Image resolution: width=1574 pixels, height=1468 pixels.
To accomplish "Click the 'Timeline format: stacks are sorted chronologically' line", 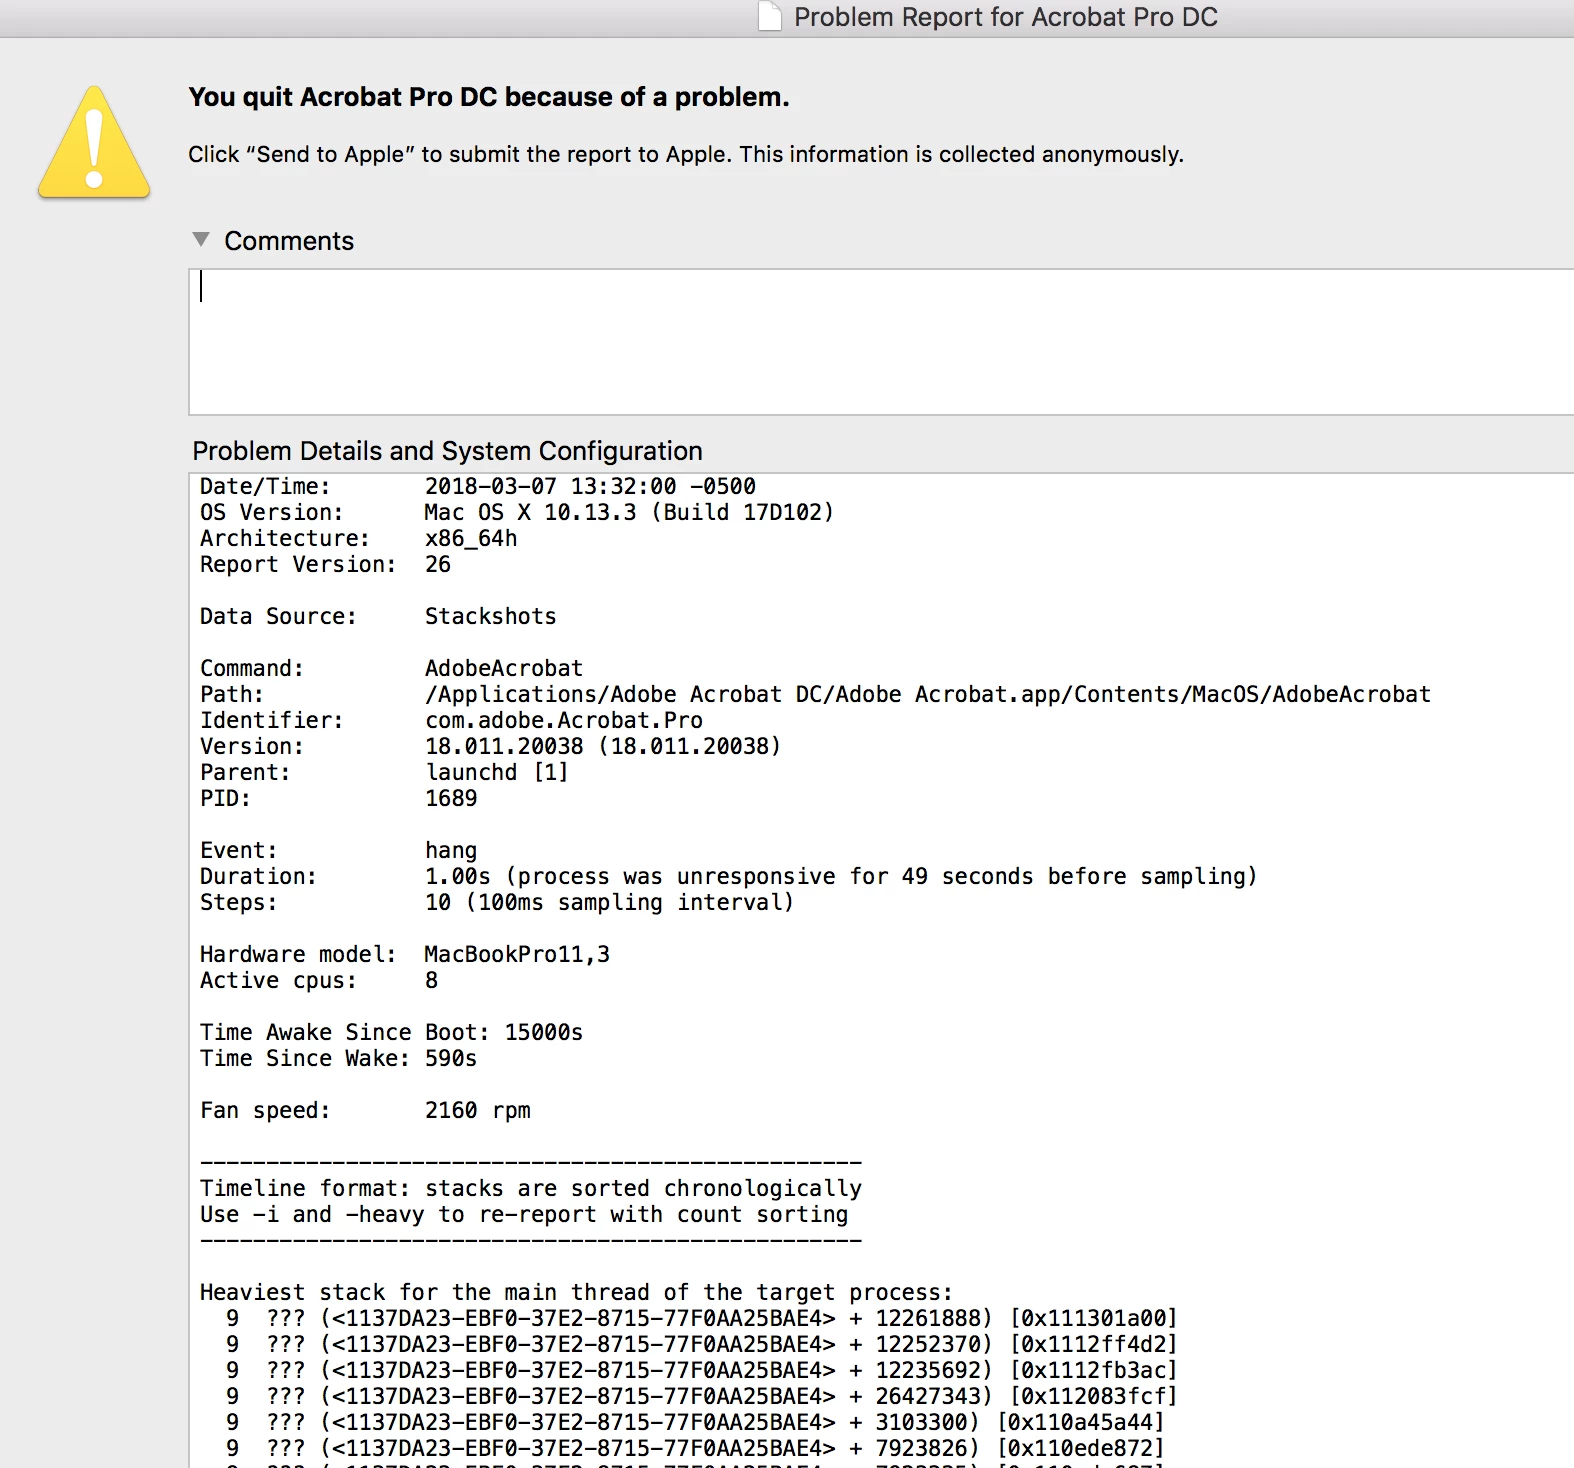I will tap(530, 1189).
